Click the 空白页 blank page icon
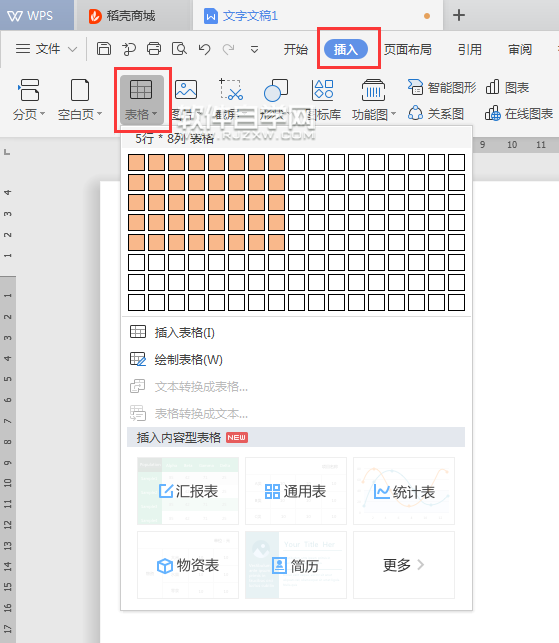This screenshot has height=643, width=559. pos(80,90)
